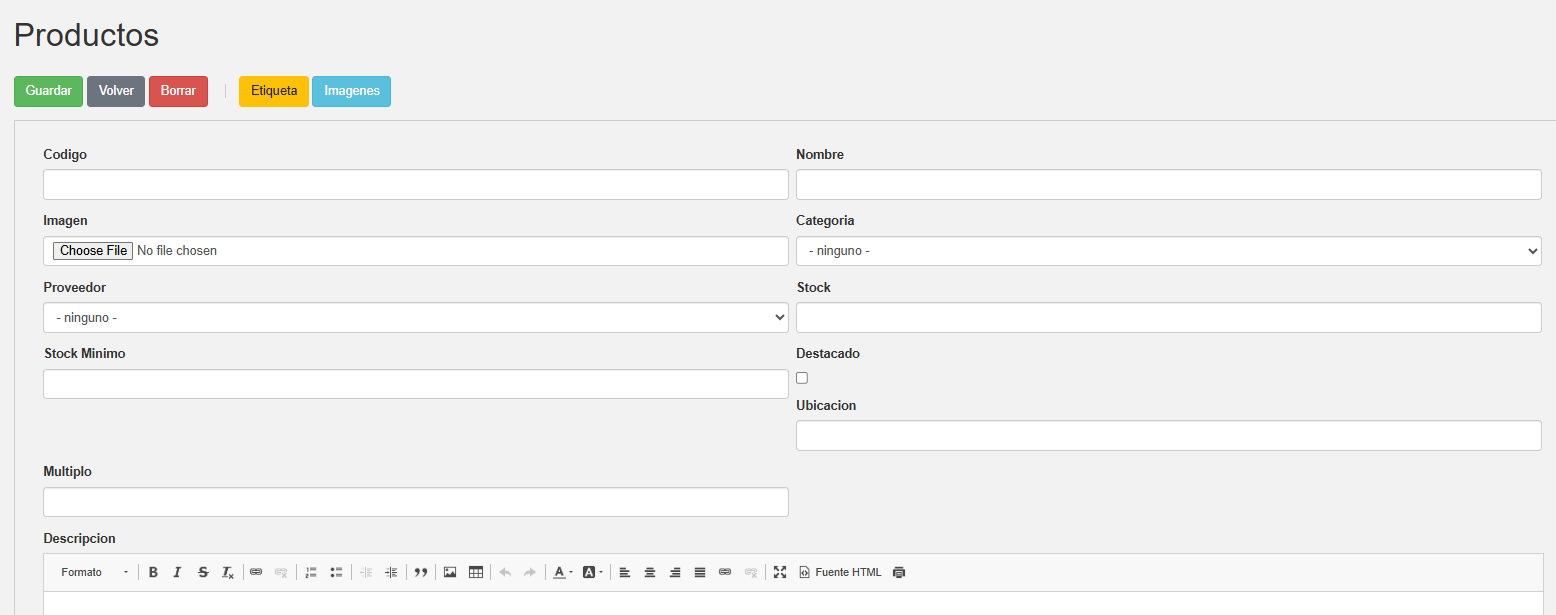Apply italic formatting in the editor
Screen dimensions: 1556x615
[x=177, y=572]
